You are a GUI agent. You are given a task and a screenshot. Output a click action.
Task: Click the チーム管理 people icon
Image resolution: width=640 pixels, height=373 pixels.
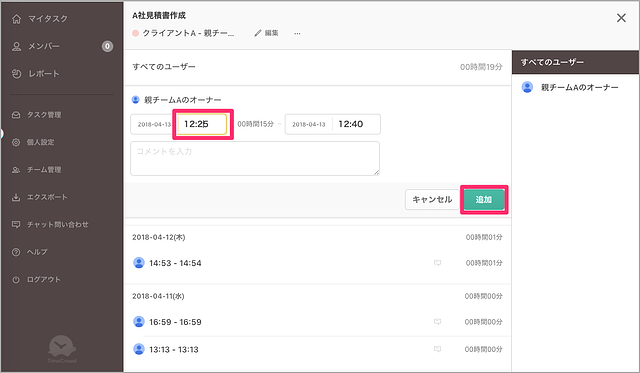16,170
